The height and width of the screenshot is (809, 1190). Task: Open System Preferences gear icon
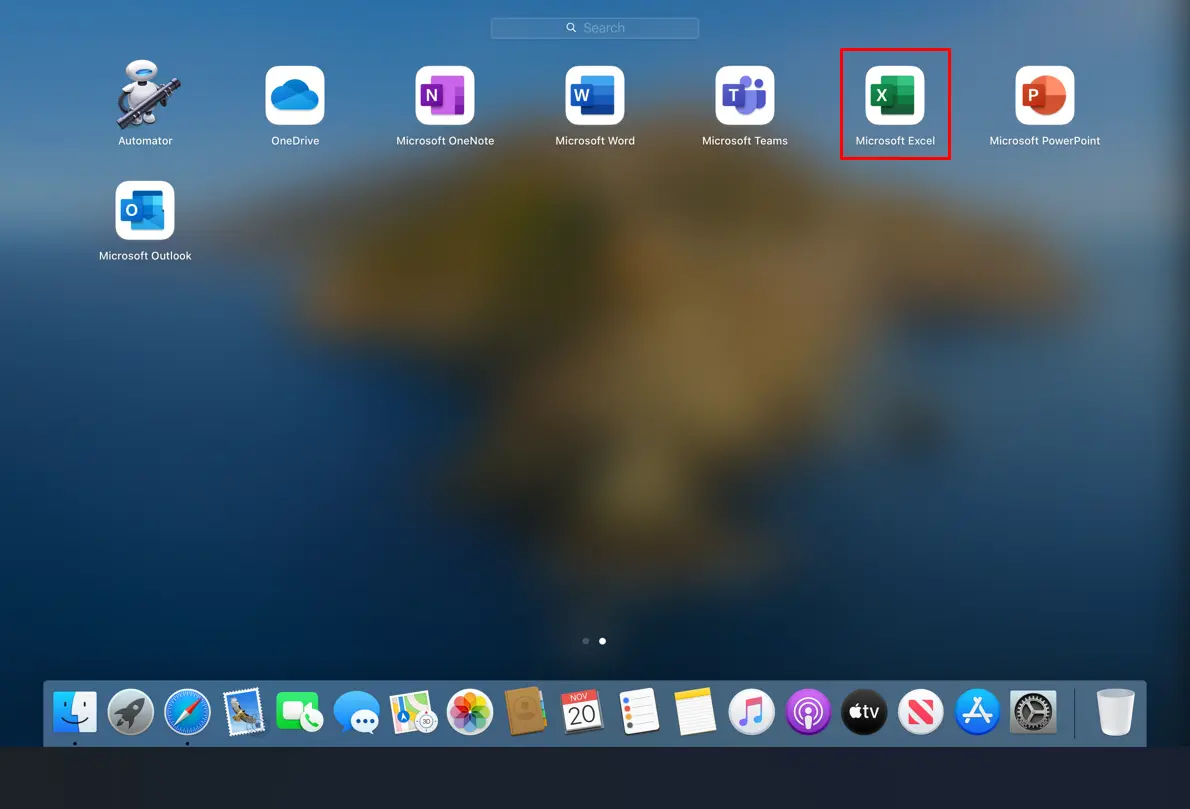1033,712
